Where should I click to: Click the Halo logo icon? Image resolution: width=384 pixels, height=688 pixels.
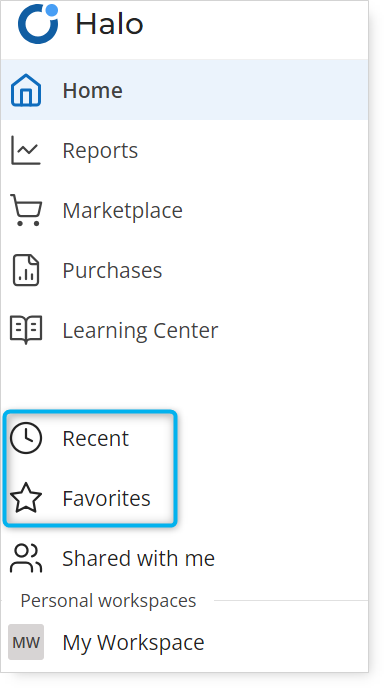point(38,24)
